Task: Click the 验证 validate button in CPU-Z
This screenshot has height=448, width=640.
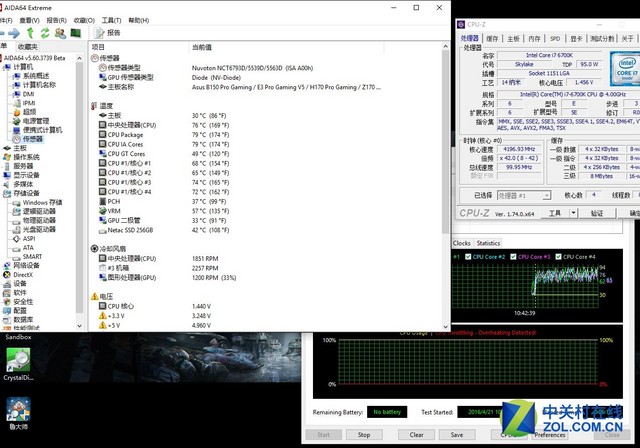Action: pos(597,213)
